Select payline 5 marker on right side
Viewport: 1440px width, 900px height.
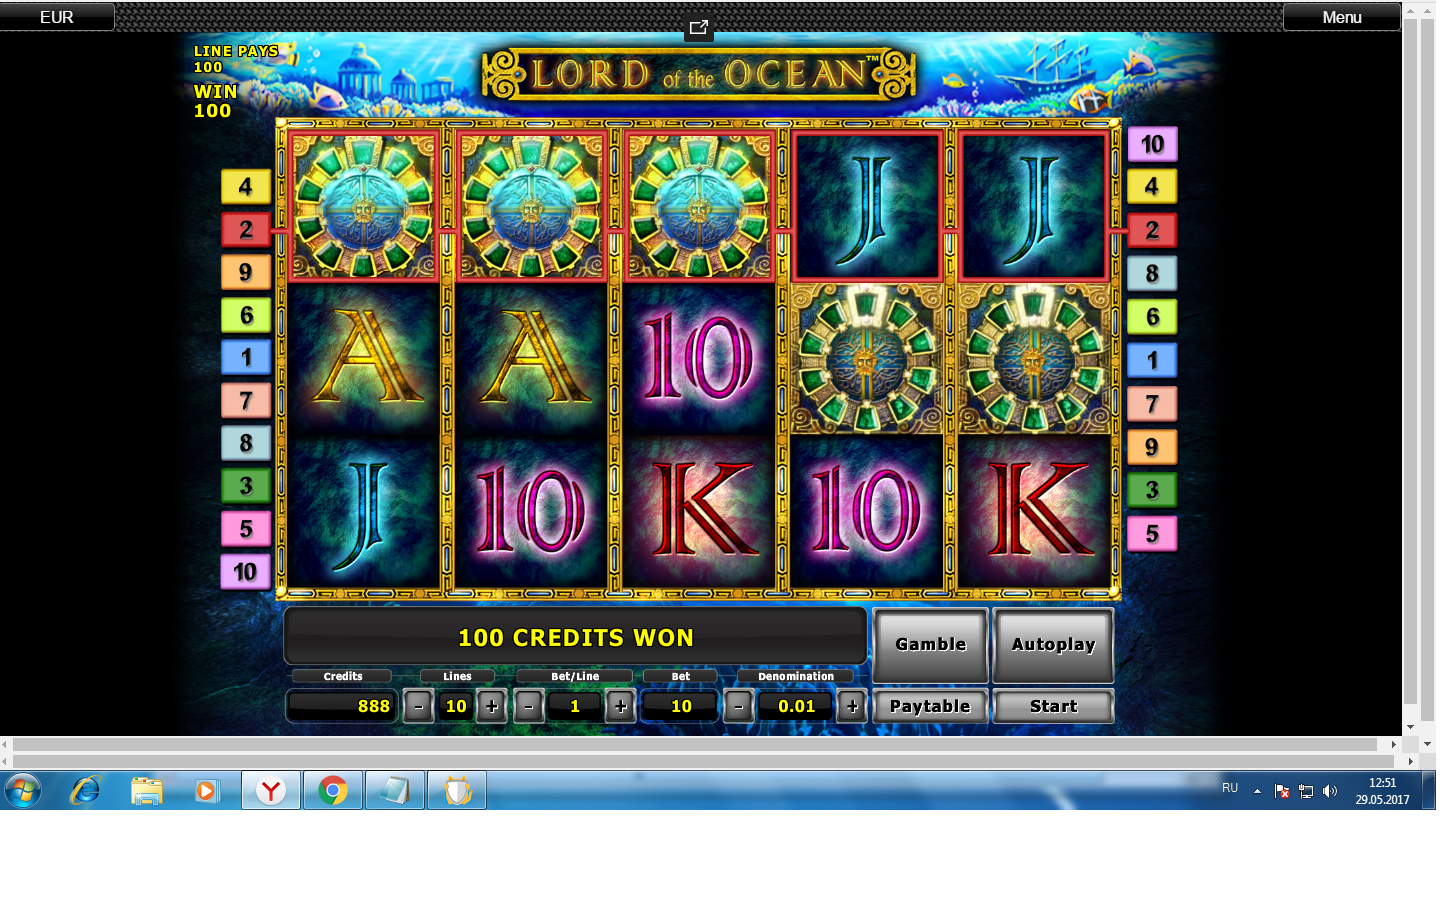tap(1152, 534)
